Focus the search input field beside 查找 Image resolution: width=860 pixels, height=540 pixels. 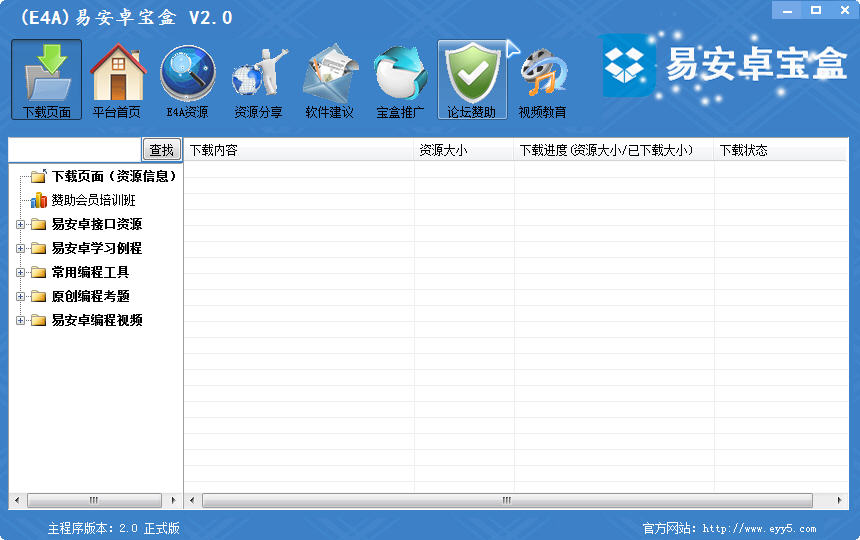click(x=75, y=150)
